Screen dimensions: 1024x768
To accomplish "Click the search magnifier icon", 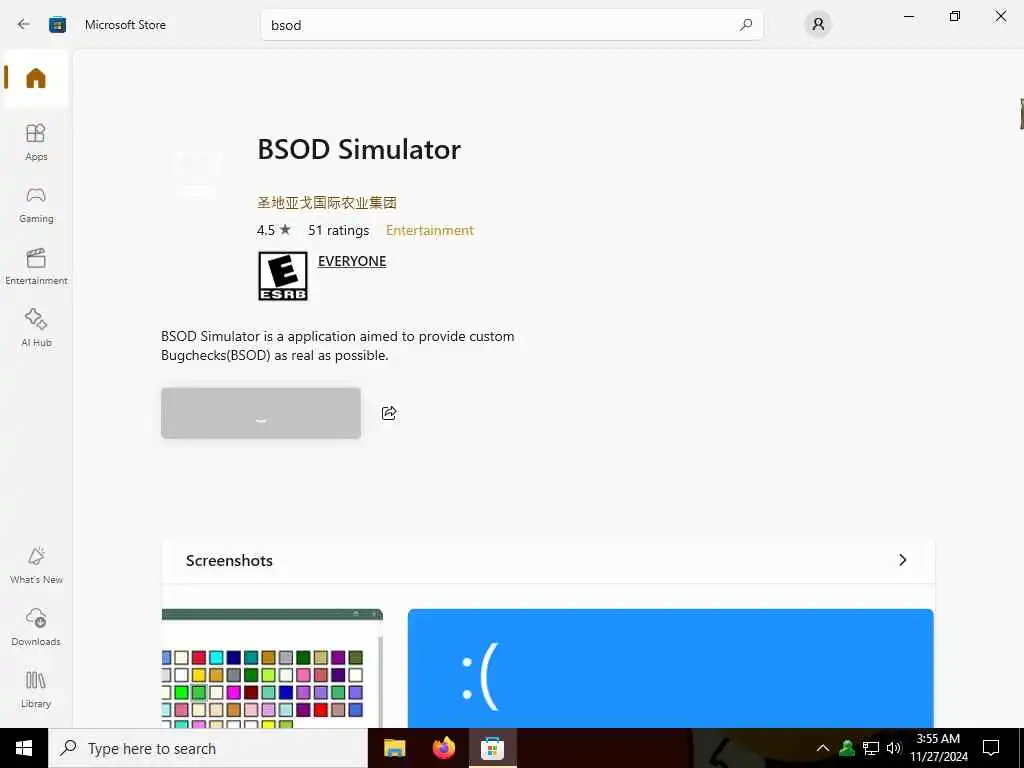I will [746, 25].
